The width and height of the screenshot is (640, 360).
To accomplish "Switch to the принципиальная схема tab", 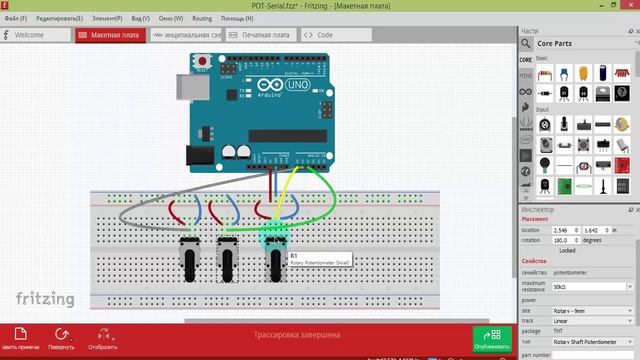I will coord(186,35).
